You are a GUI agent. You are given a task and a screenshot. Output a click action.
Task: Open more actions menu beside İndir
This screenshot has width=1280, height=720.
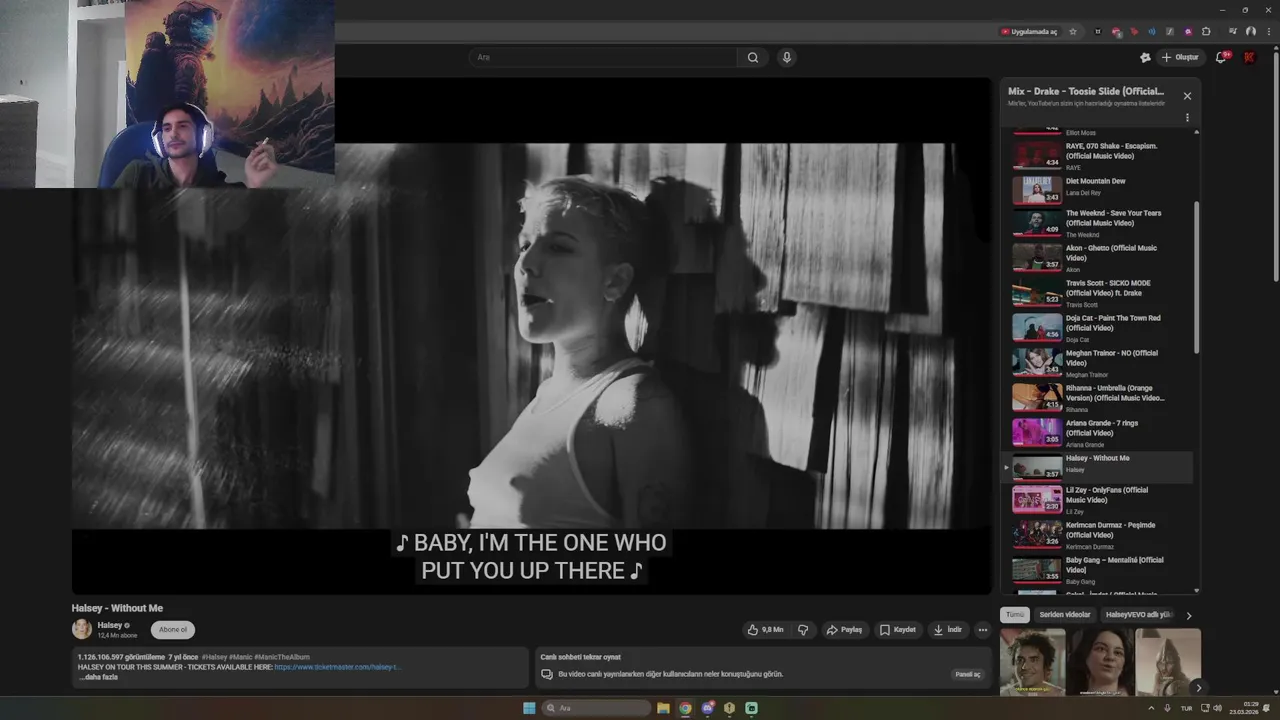(983, 630)
